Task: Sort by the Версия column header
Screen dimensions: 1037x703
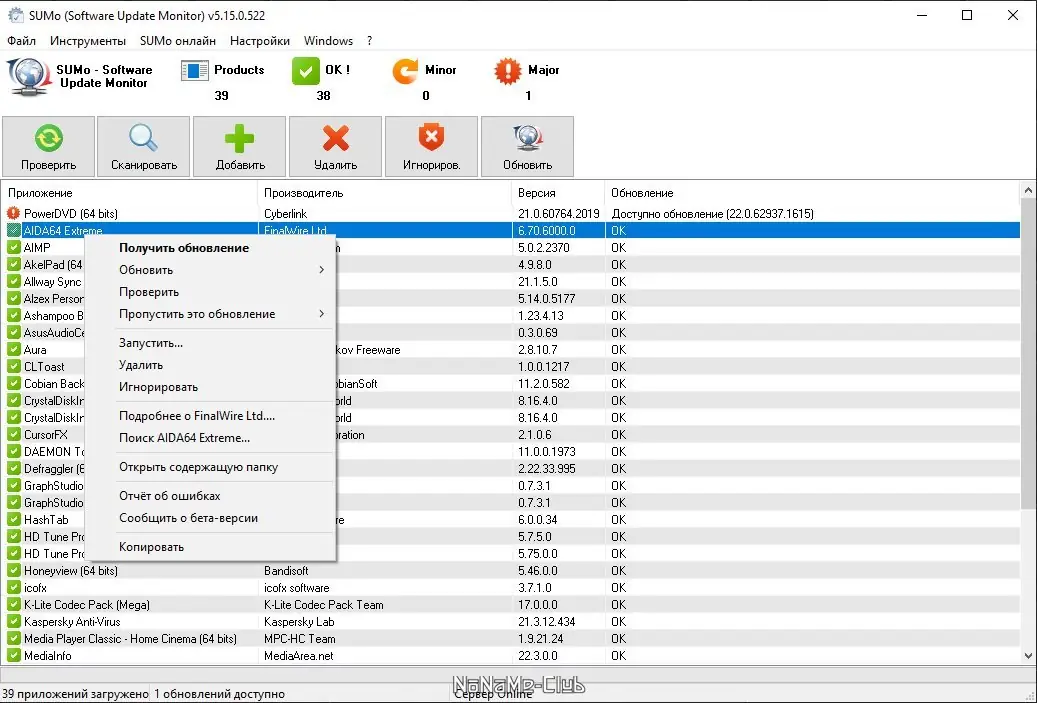Action: (558, 193)
